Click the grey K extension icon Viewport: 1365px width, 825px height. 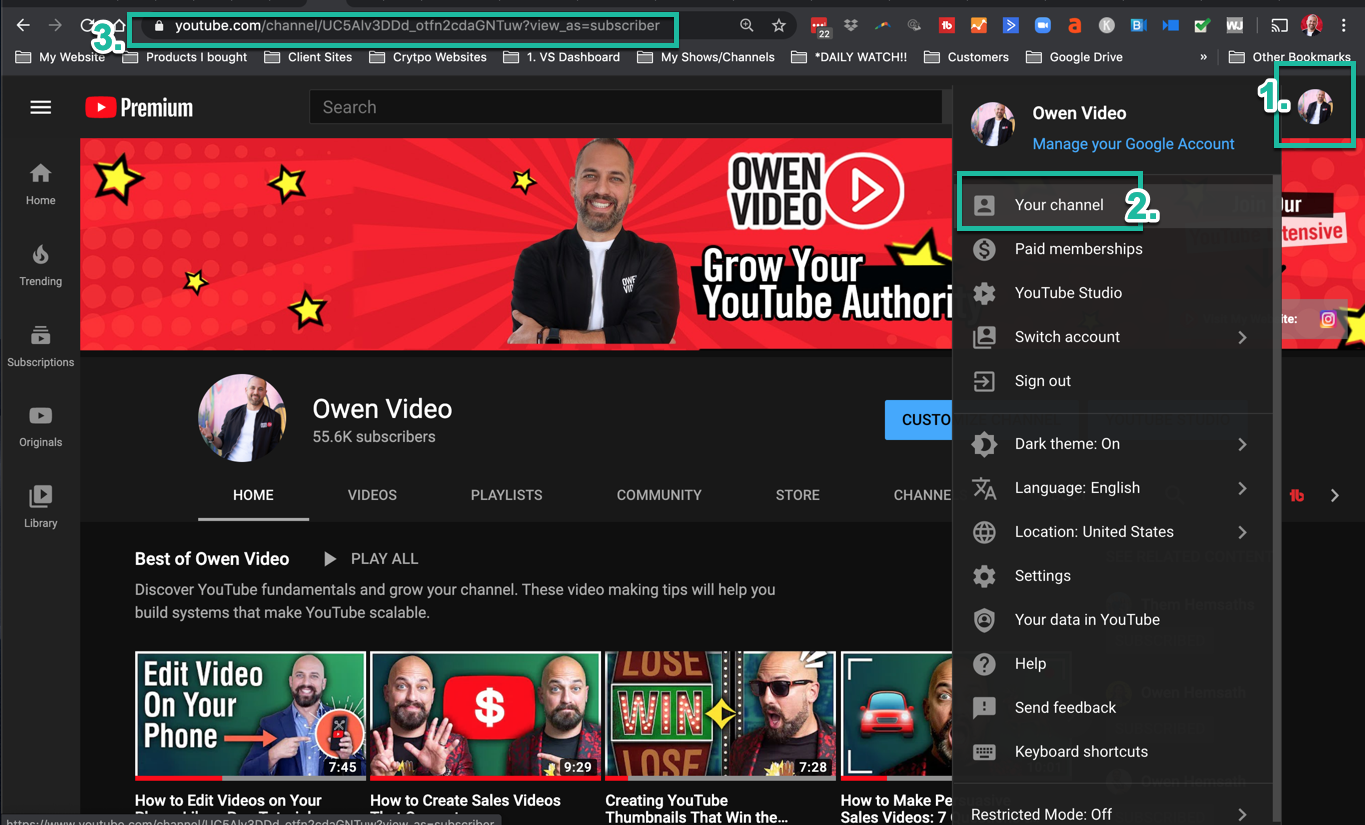point(1106,26)
